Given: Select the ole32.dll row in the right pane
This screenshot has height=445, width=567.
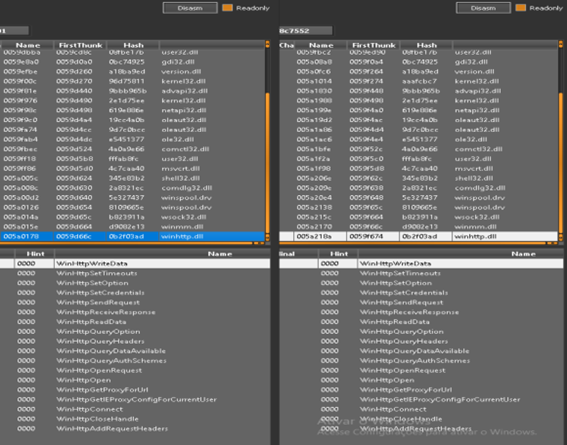Looking at the screenshot, I should coord(419,140).
